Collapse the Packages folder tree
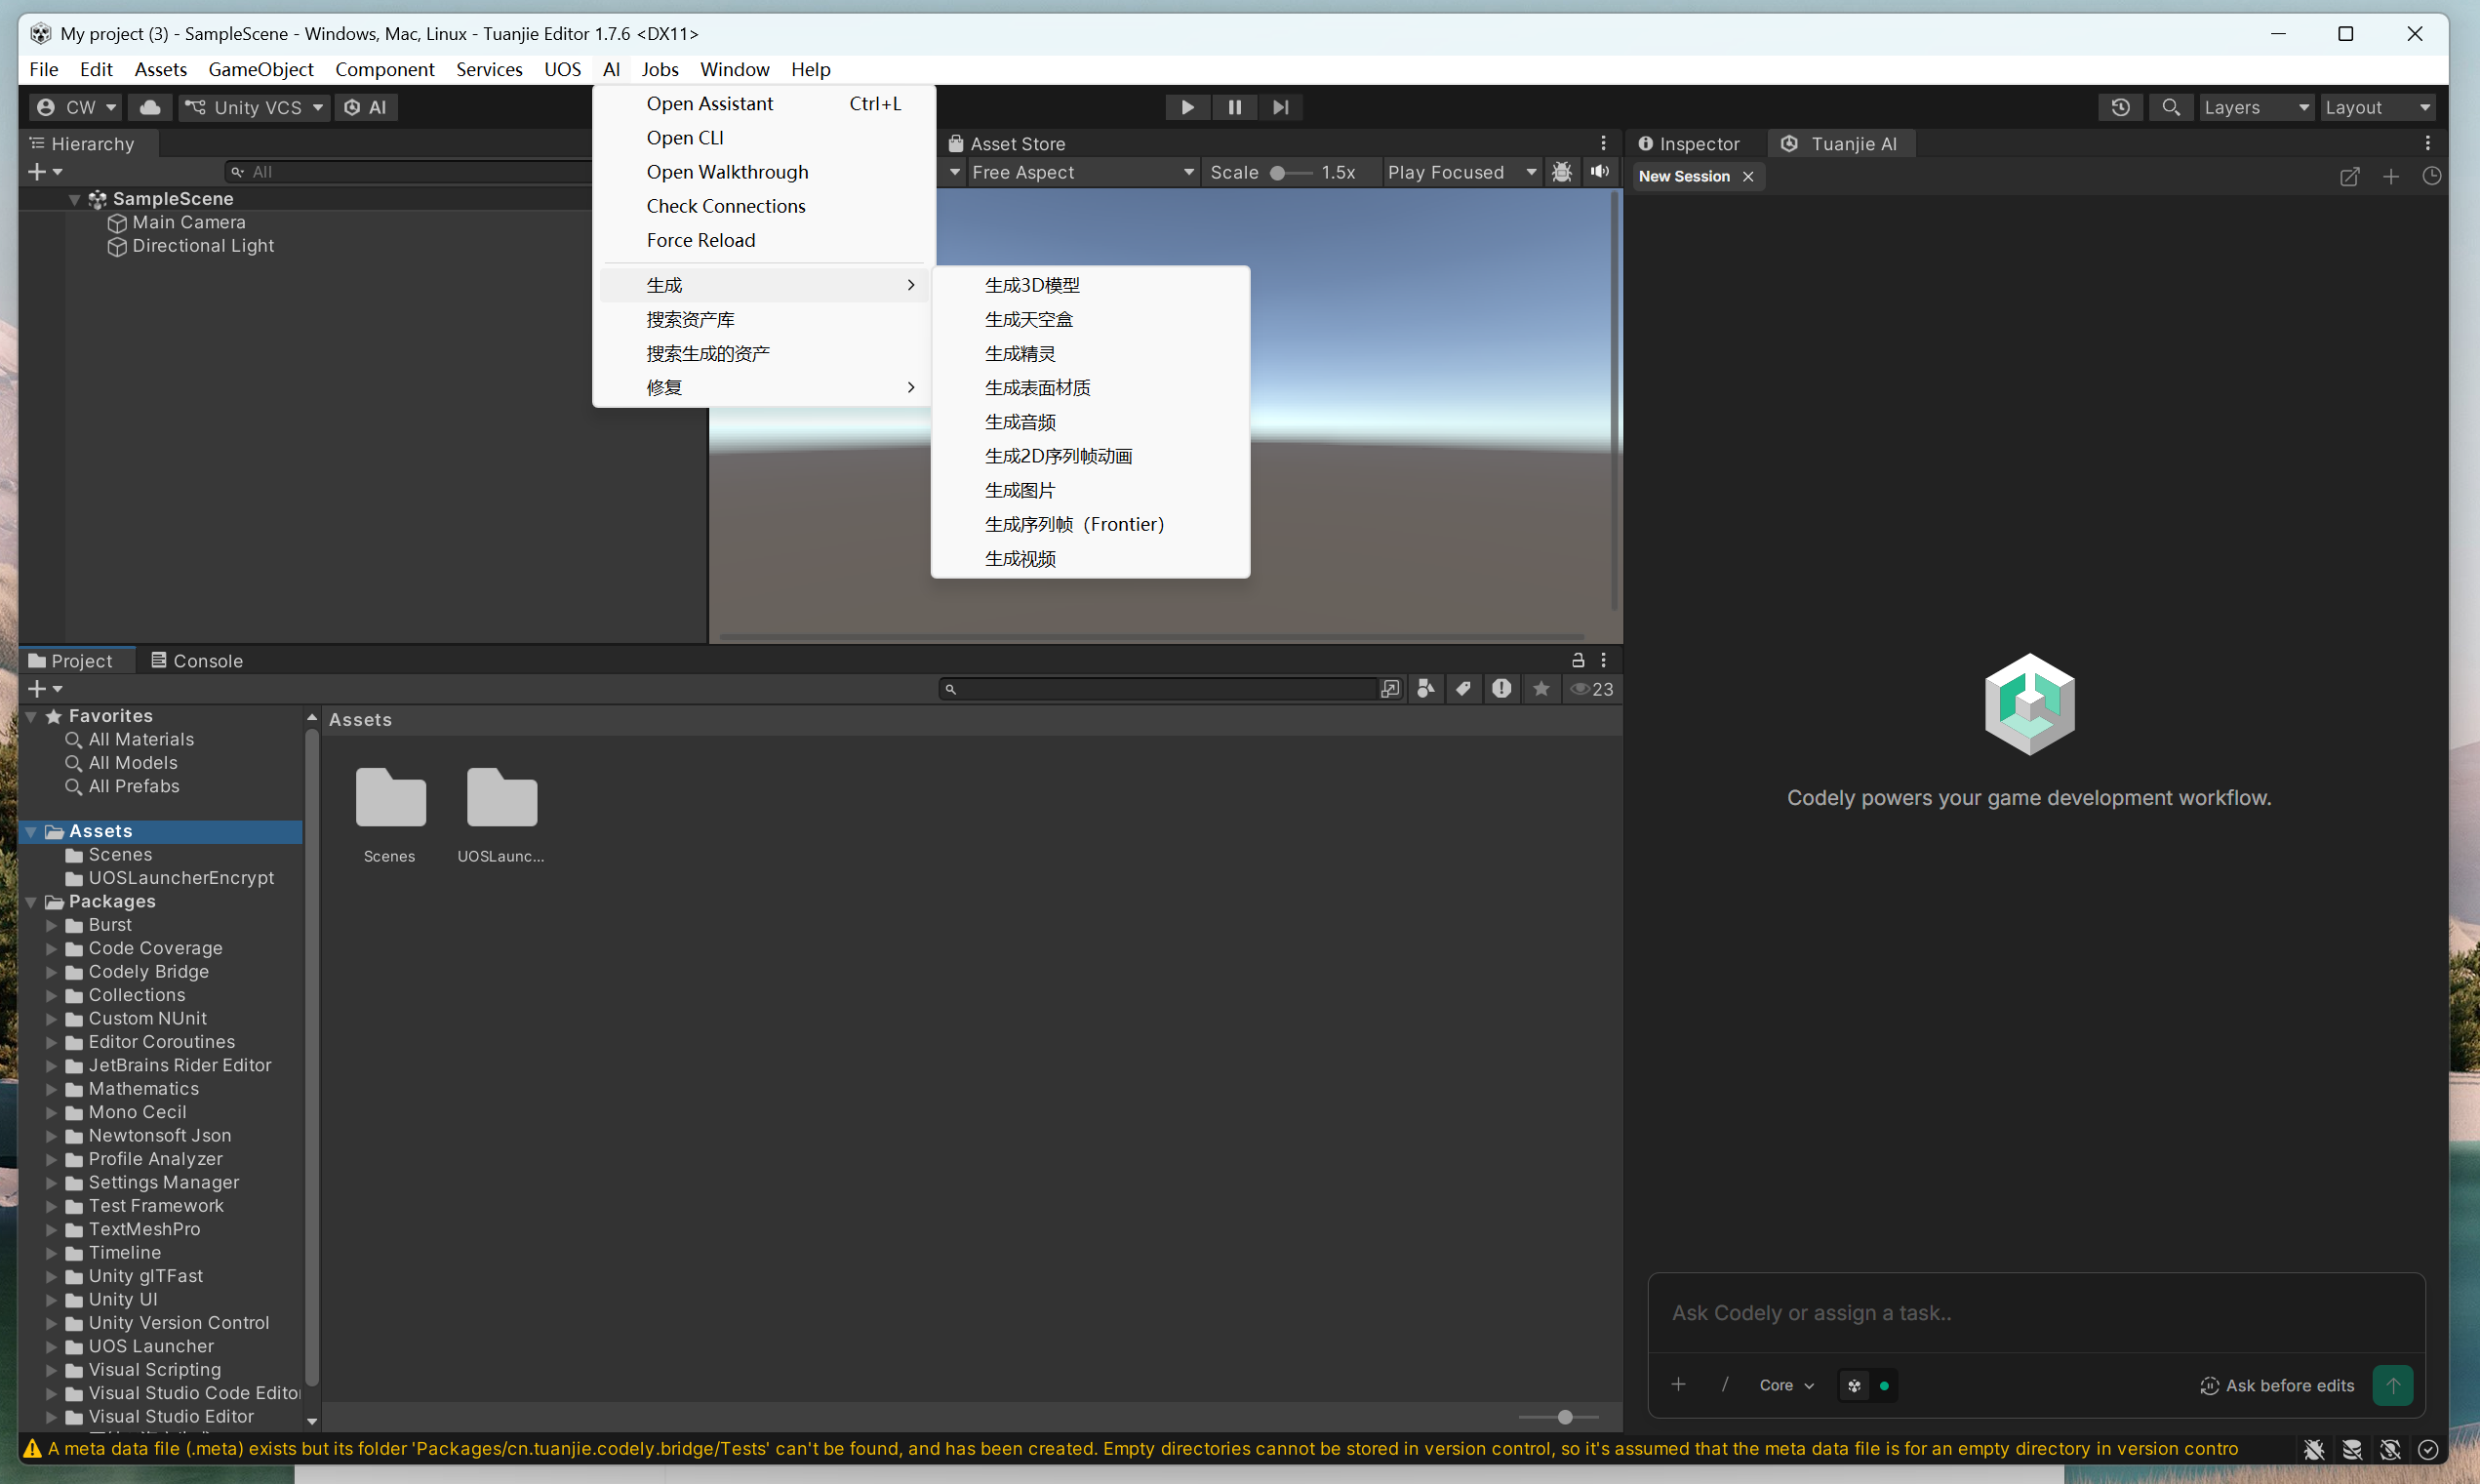Image resolution: width=2480 pixels, height=1484 pixels. click(x=31, y=902)
